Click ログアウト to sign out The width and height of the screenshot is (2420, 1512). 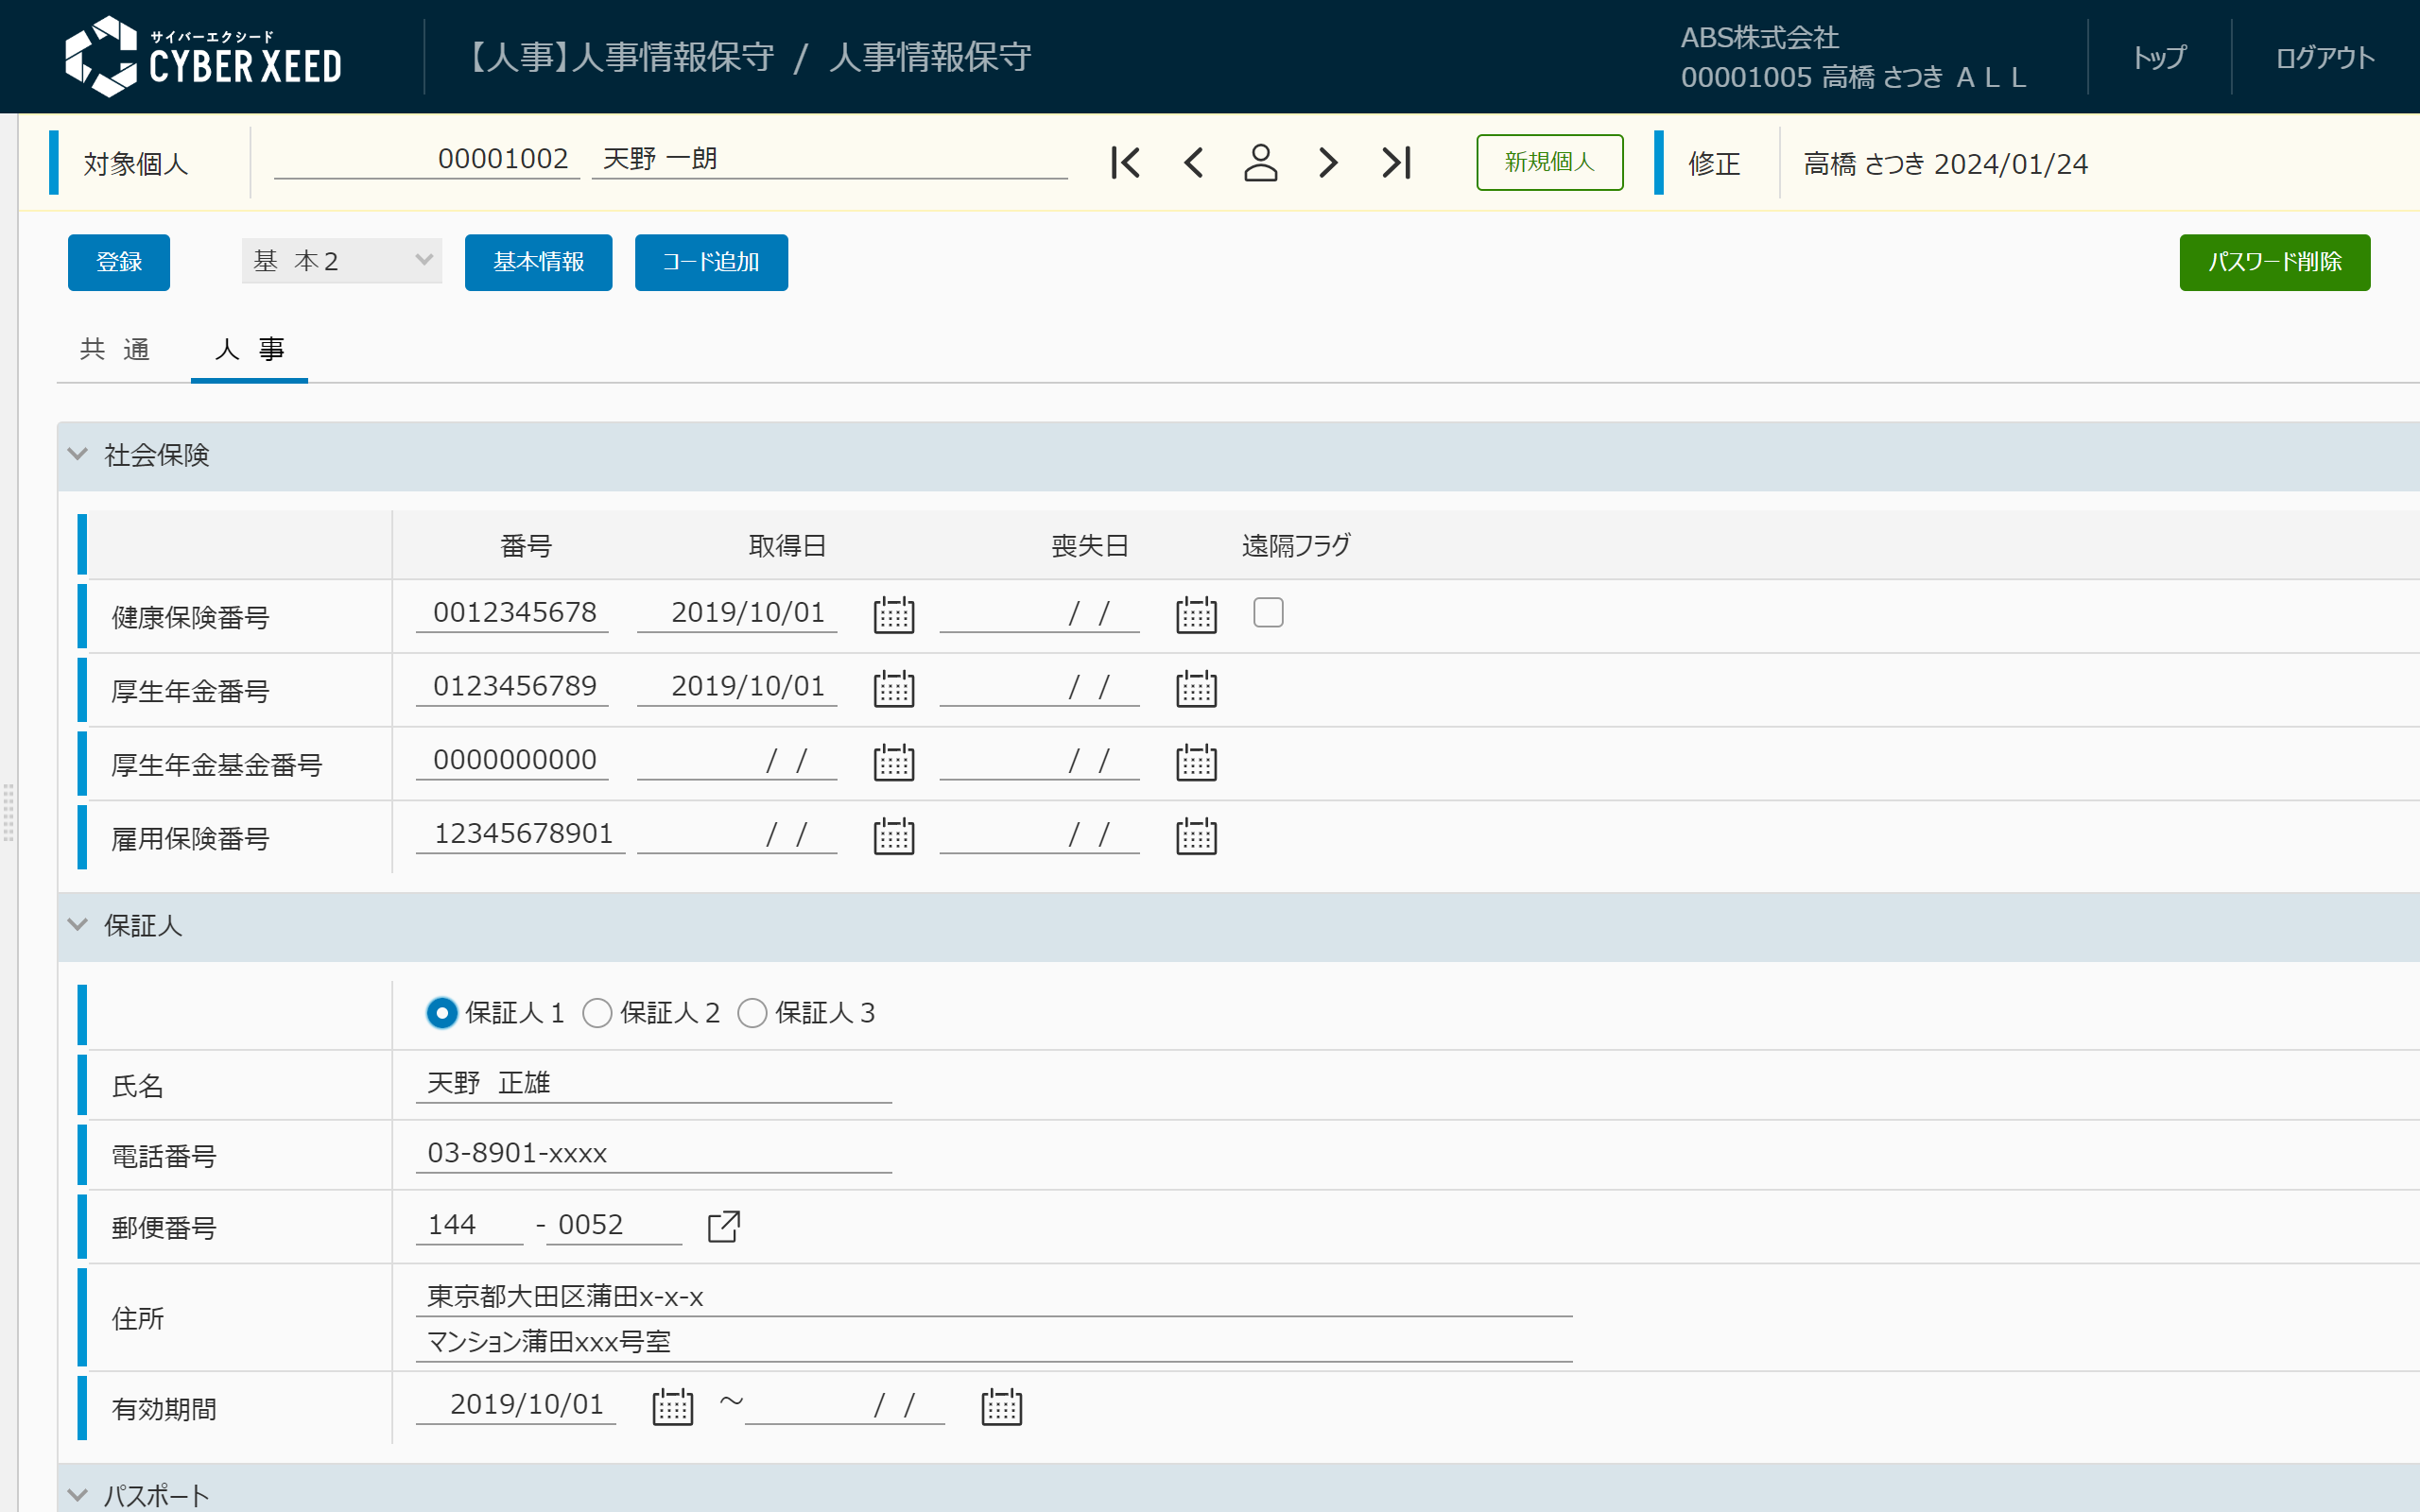click(x=2325, y=57)
